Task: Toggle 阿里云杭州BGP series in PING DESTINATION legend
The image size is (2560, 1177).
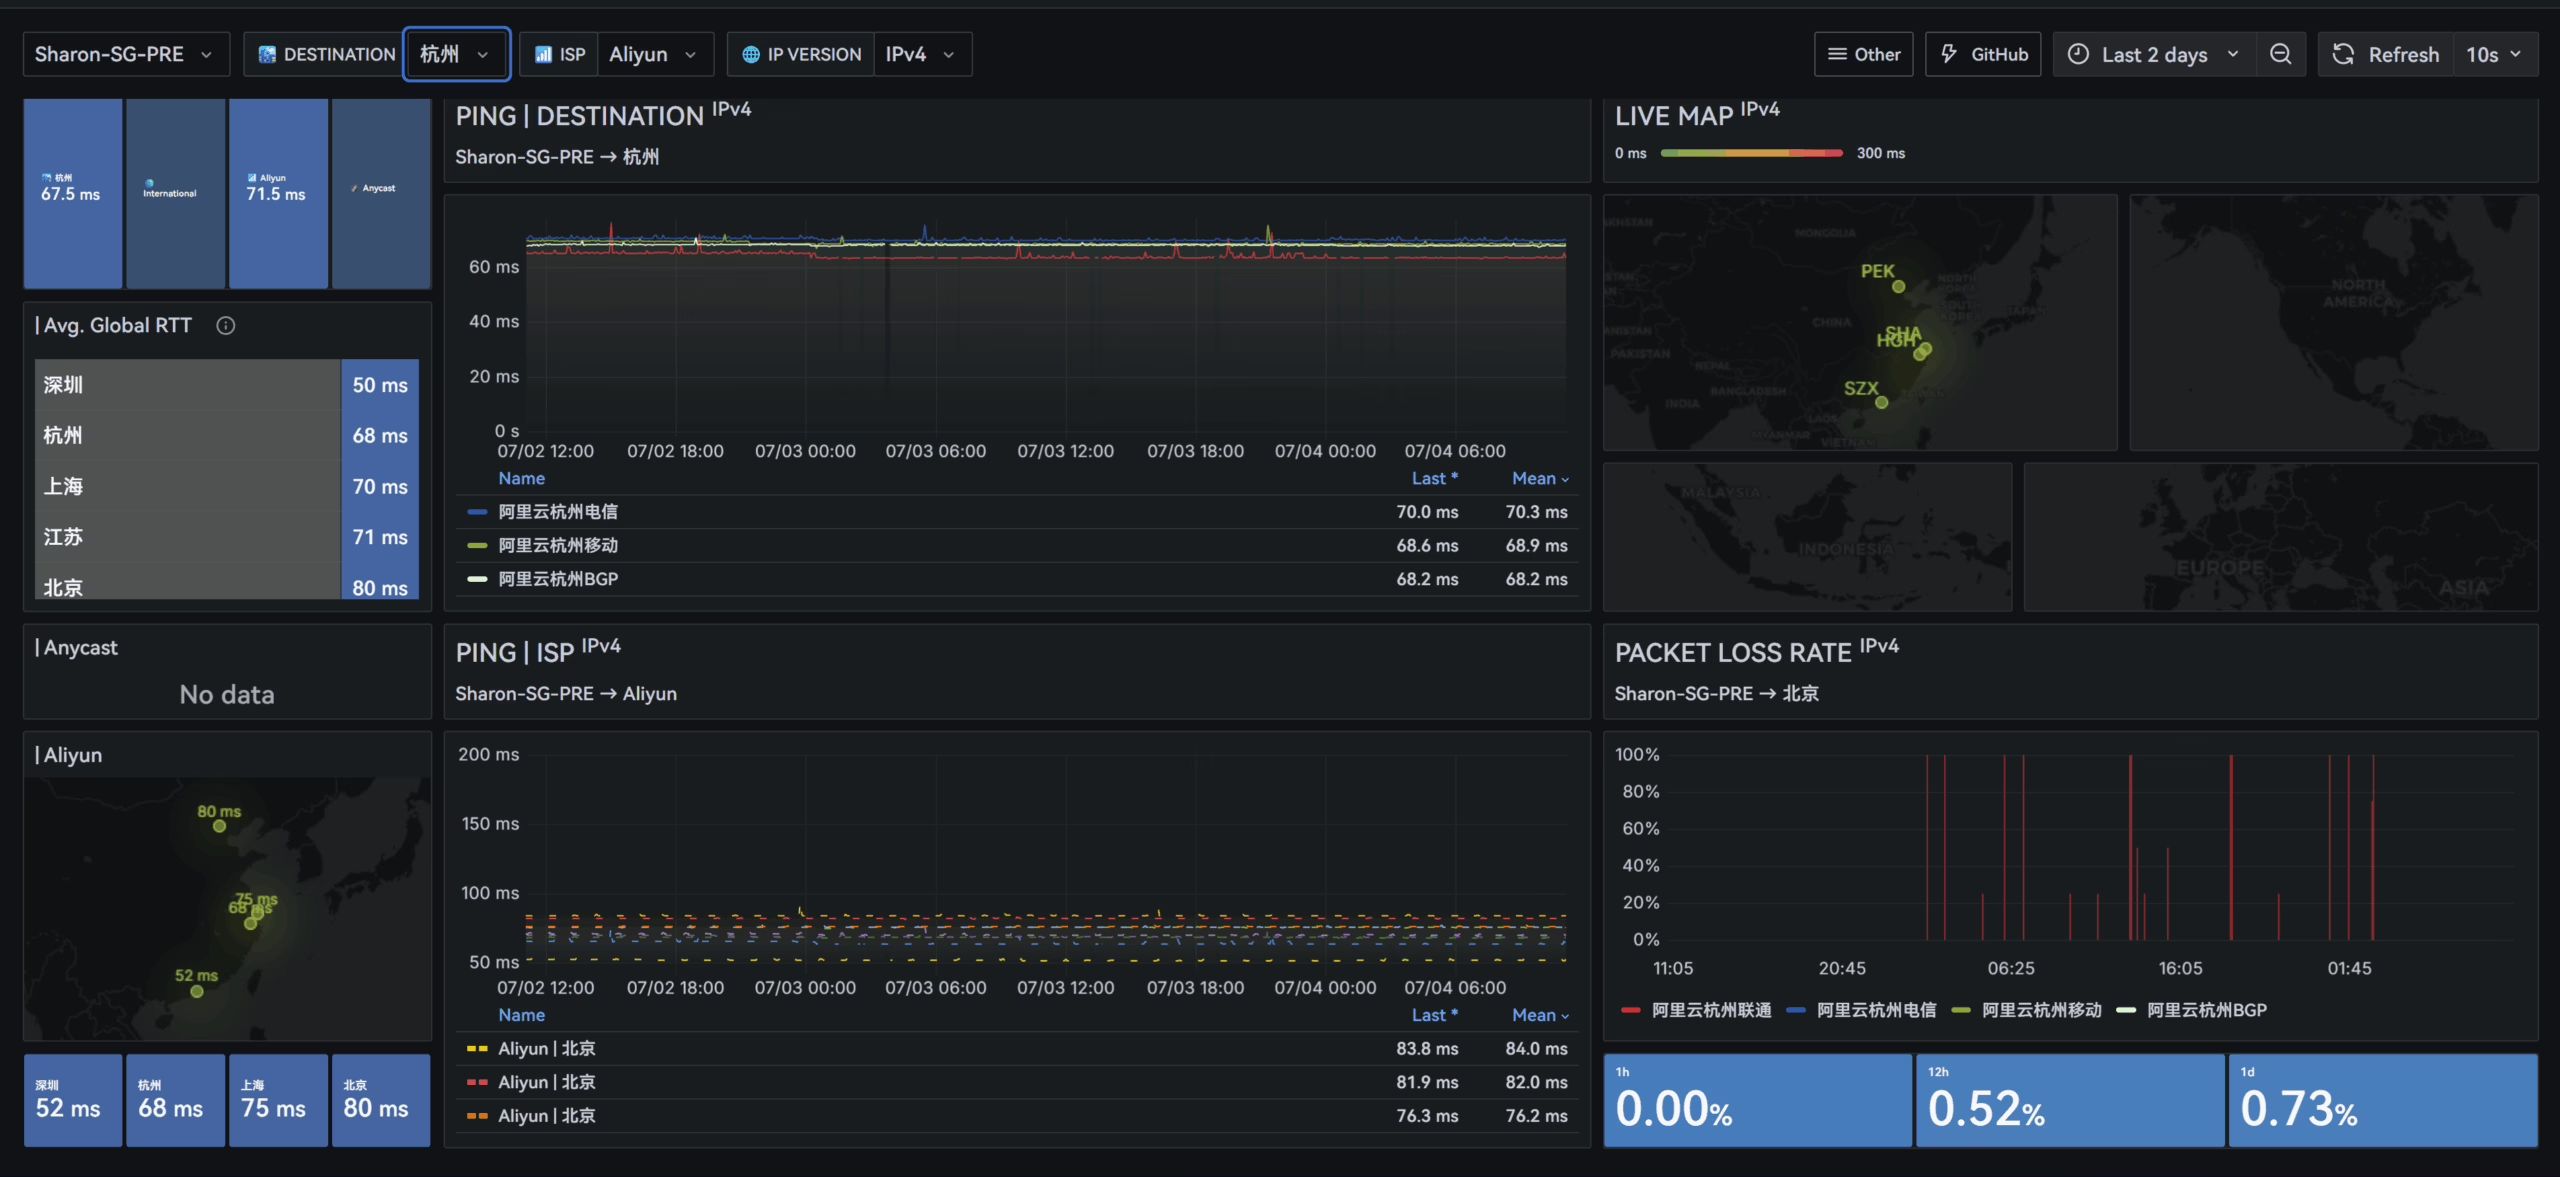Action: (x=558, y=579)
